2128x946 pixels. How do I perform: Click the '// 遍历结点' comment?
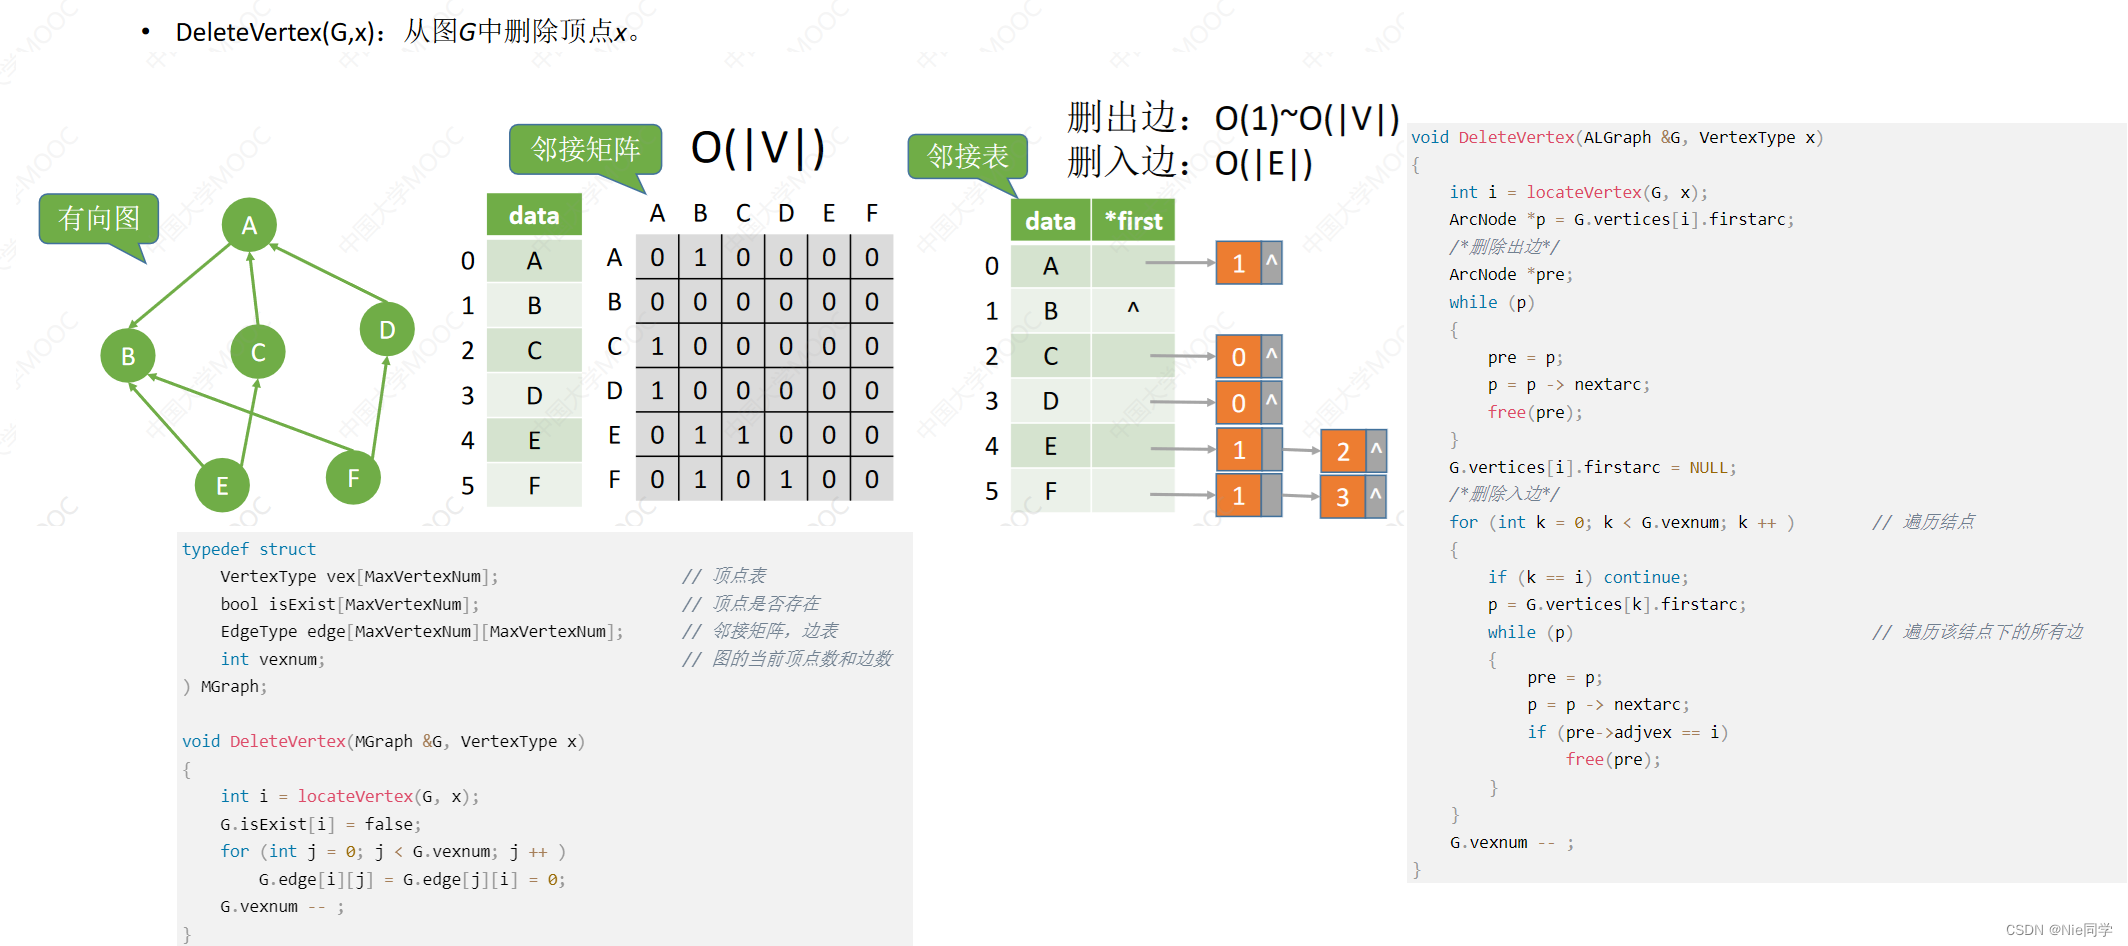[1923, 522]
